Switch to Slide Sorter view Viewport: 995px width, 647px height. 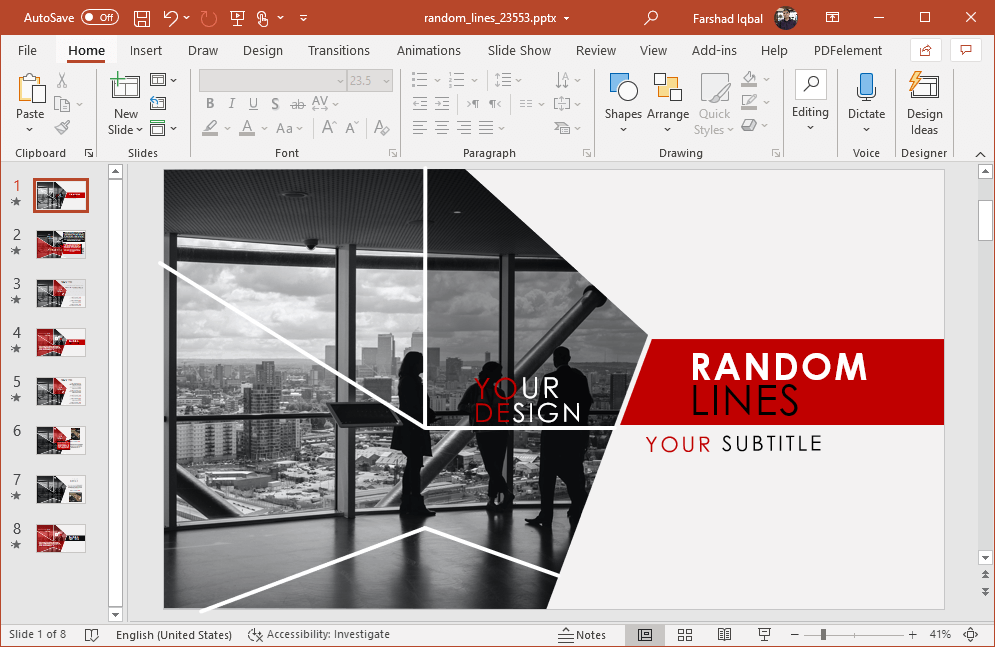[685, 635]
